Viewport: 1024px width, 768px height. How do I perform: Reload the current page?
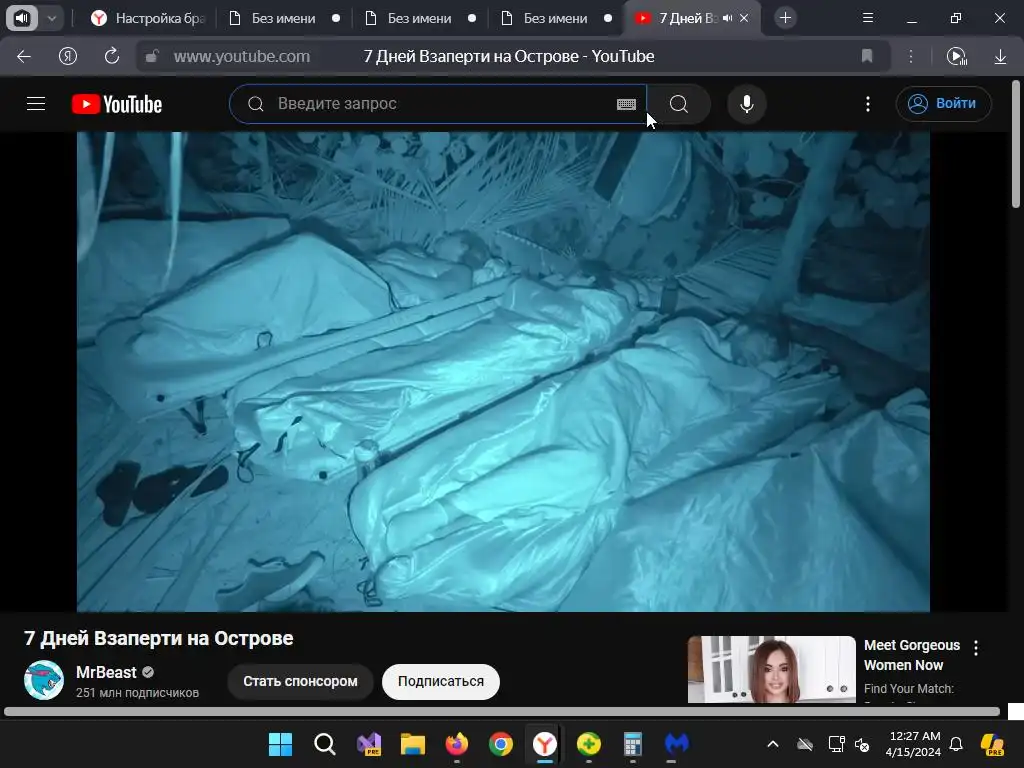[112, 56]
